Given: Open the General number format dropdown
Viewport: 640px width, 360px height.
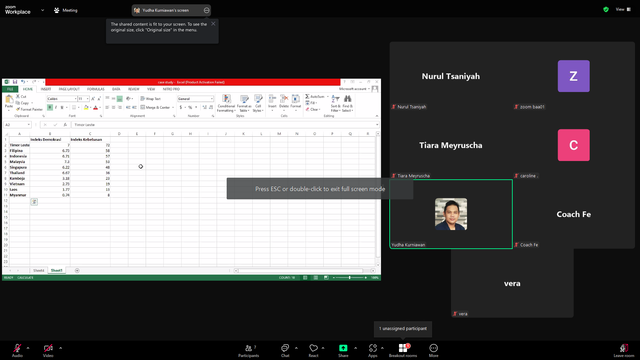Looking at the screenshot, I should coord(211,99).
